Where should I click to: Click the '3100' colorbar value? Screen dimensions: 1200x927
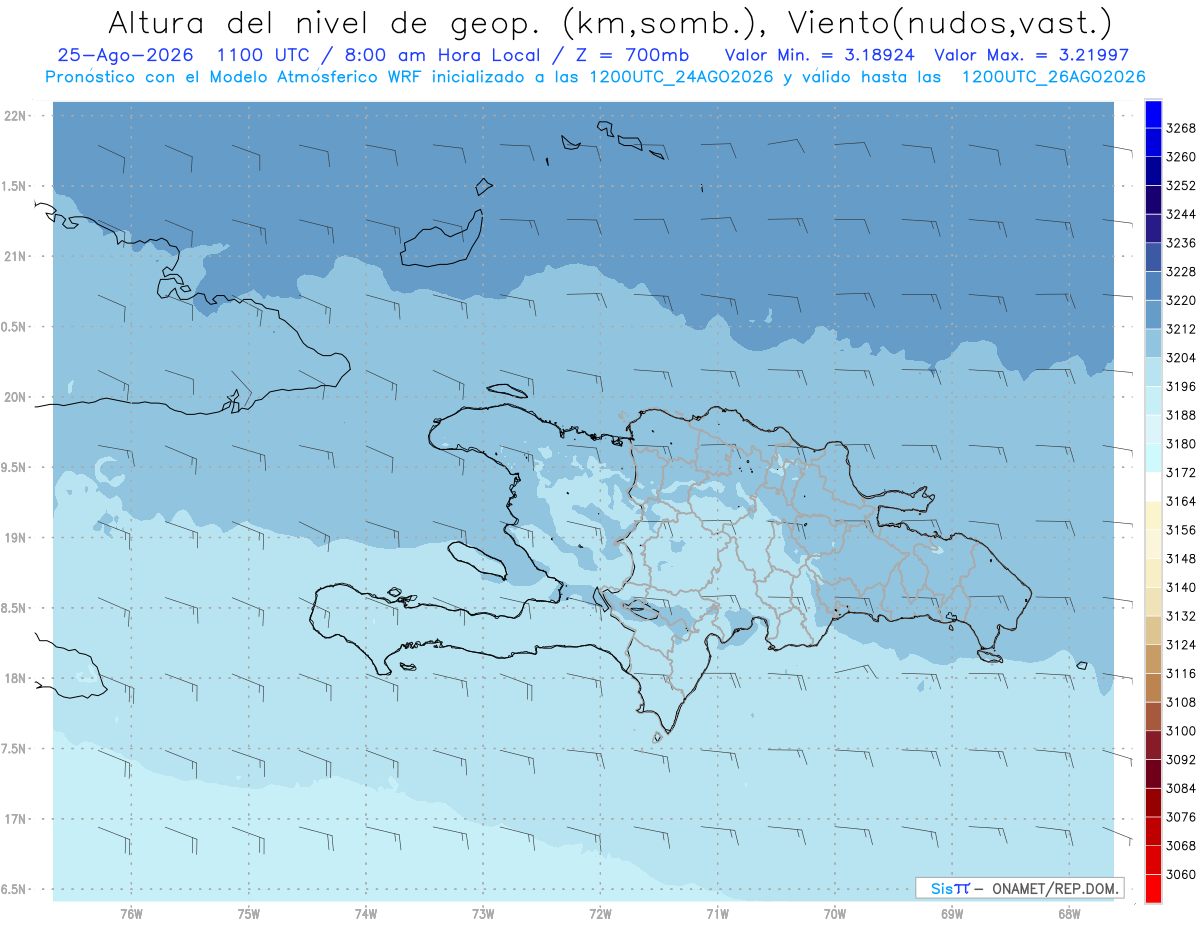click(x=1181, y=731)
